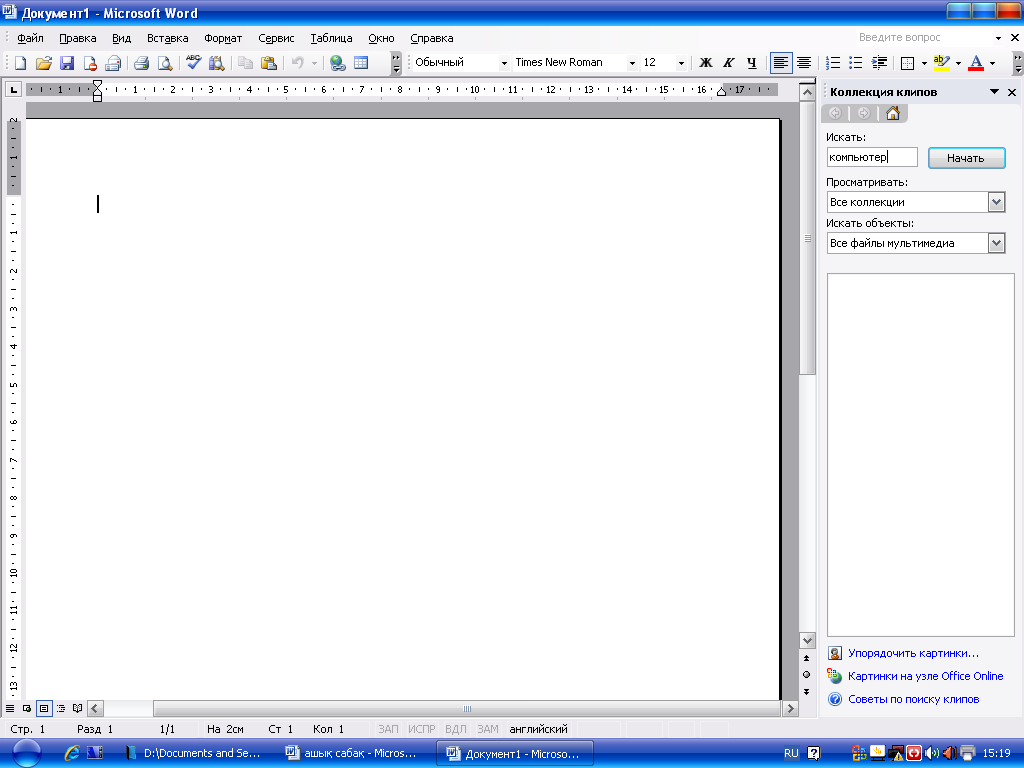The image size is (1024, 768).
Task: Open Советы по поиску клипов link
Action: (914, 699)
